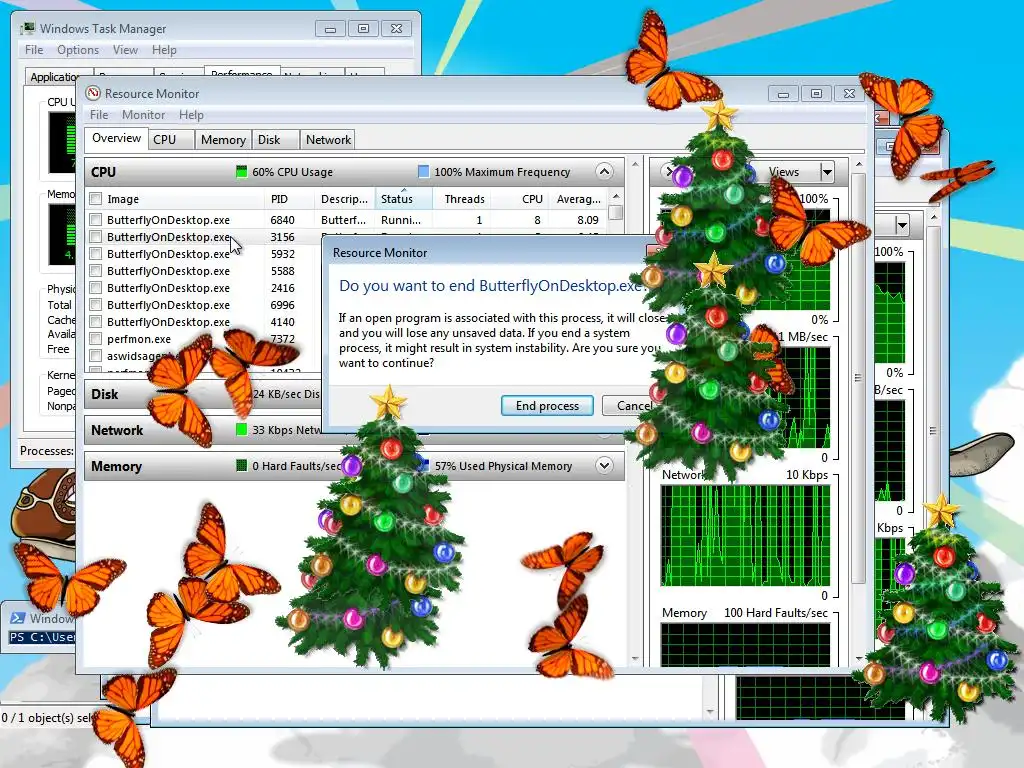Open Resource Monitor File menu
The image size is (1024, 768).
point(99,115)
